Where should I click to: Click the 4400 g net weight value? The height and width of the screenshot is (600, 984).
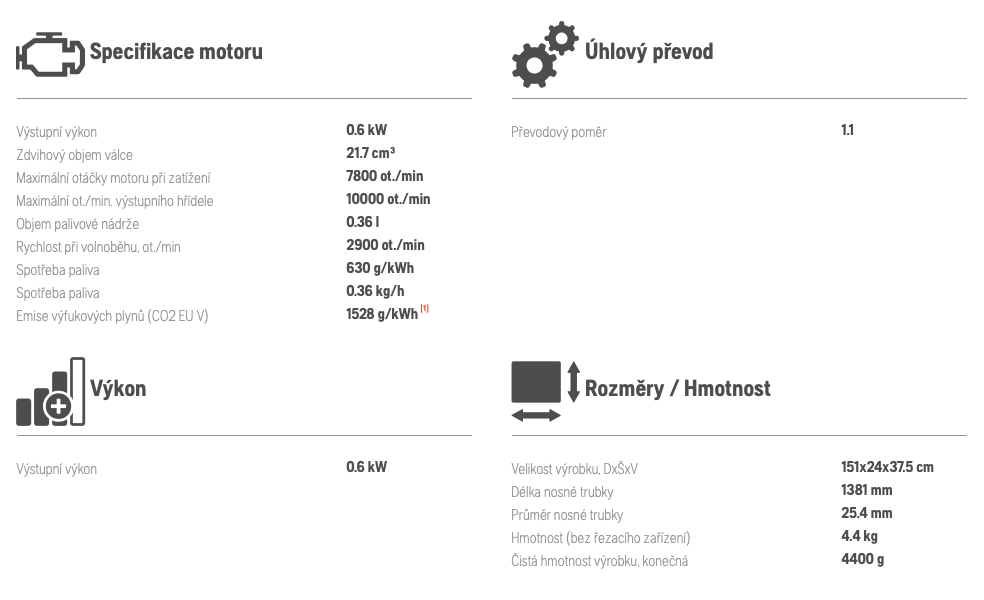click(863, 559)
